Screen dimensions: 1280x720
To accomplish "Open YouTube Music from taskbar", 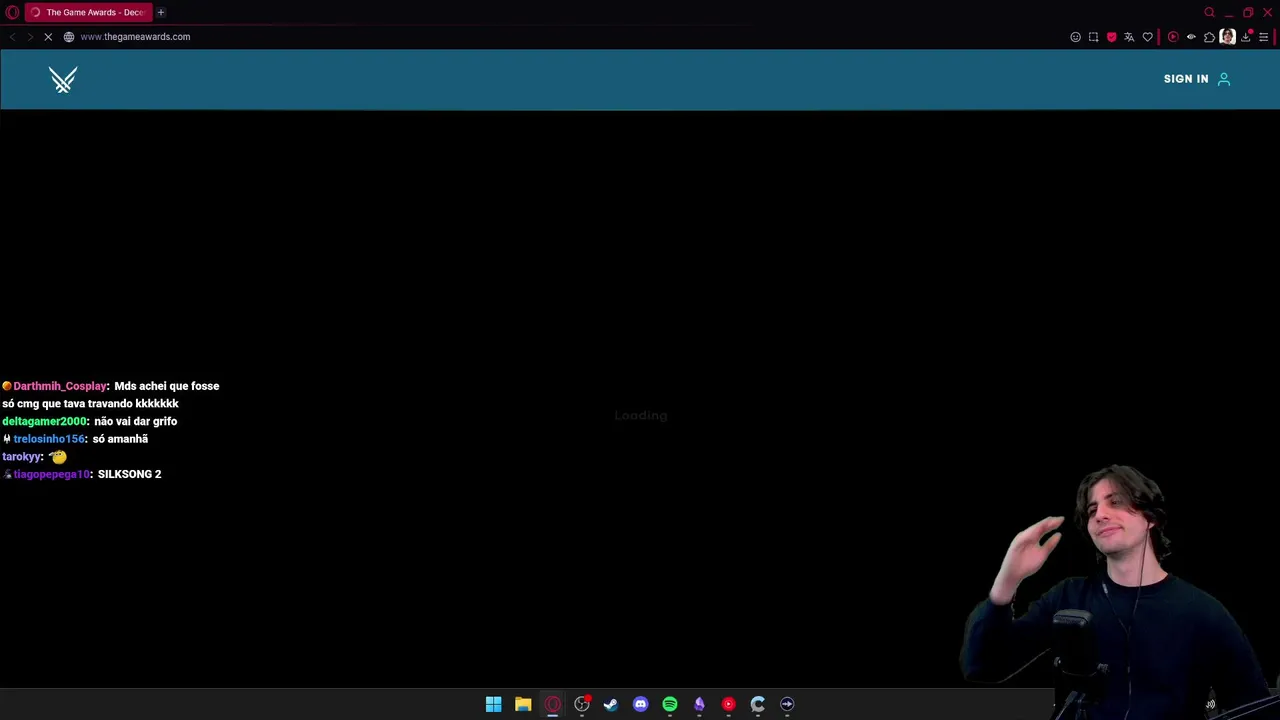I will (728, 704).
